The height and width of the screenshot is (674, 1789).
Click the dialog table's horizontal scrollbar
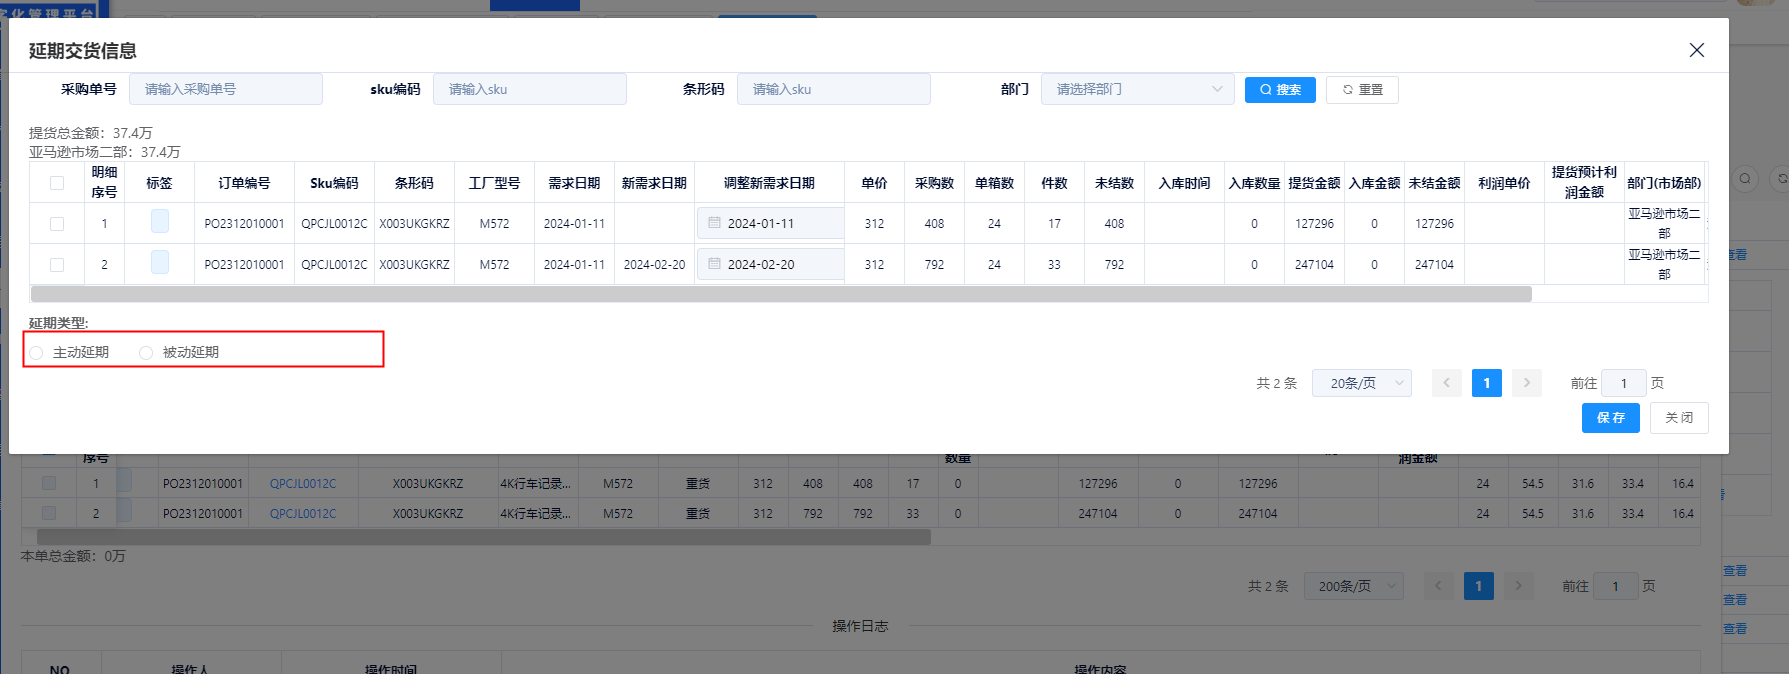[781, 294]
